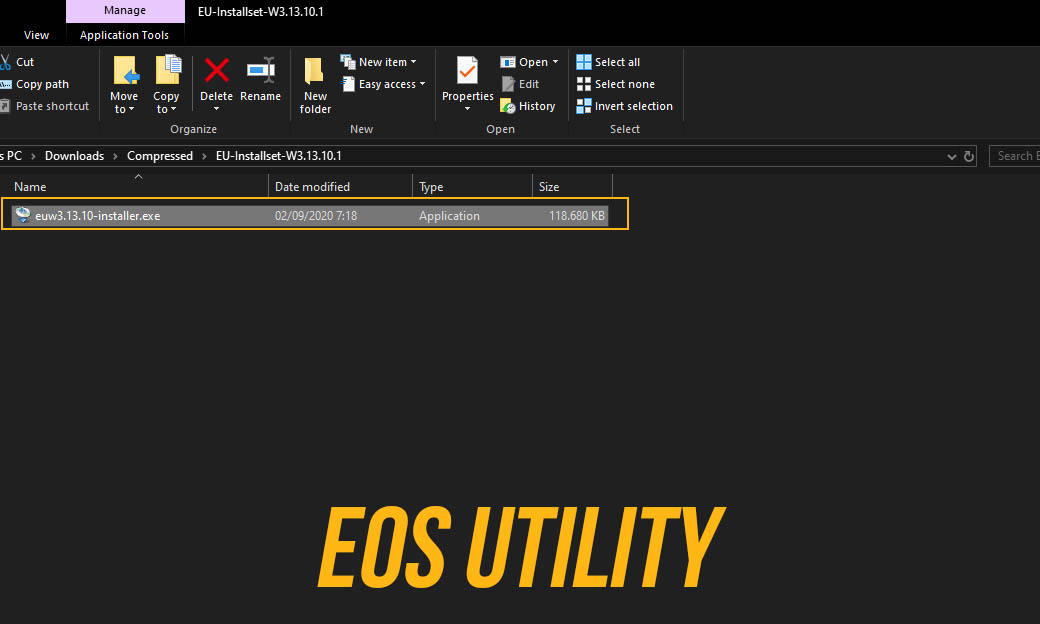Expand the Delete dropdown arrow
Screen dimensions: 1040x624
click(216, 109)
